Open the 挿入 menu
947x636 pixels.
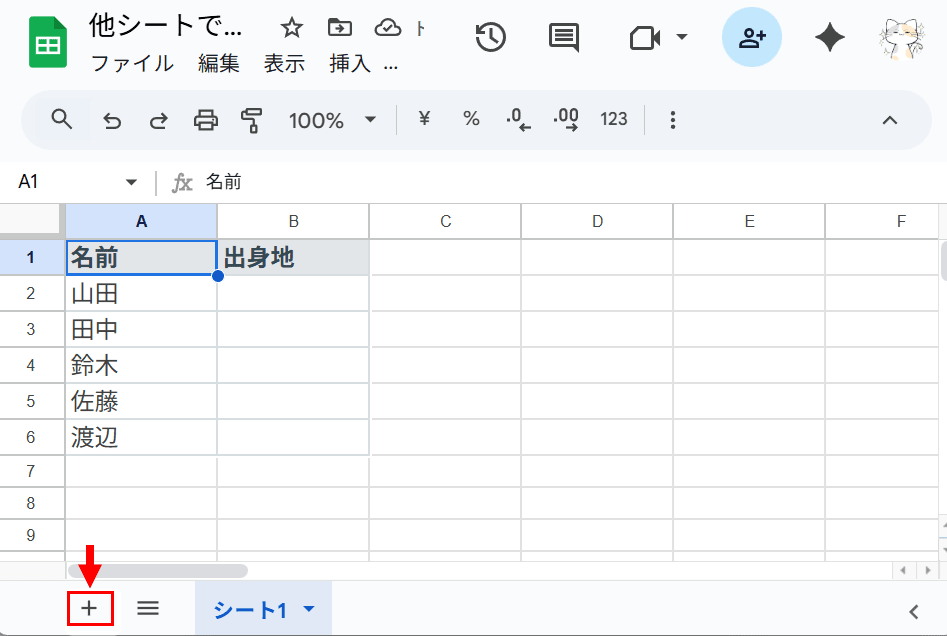[x=350, y=64]
